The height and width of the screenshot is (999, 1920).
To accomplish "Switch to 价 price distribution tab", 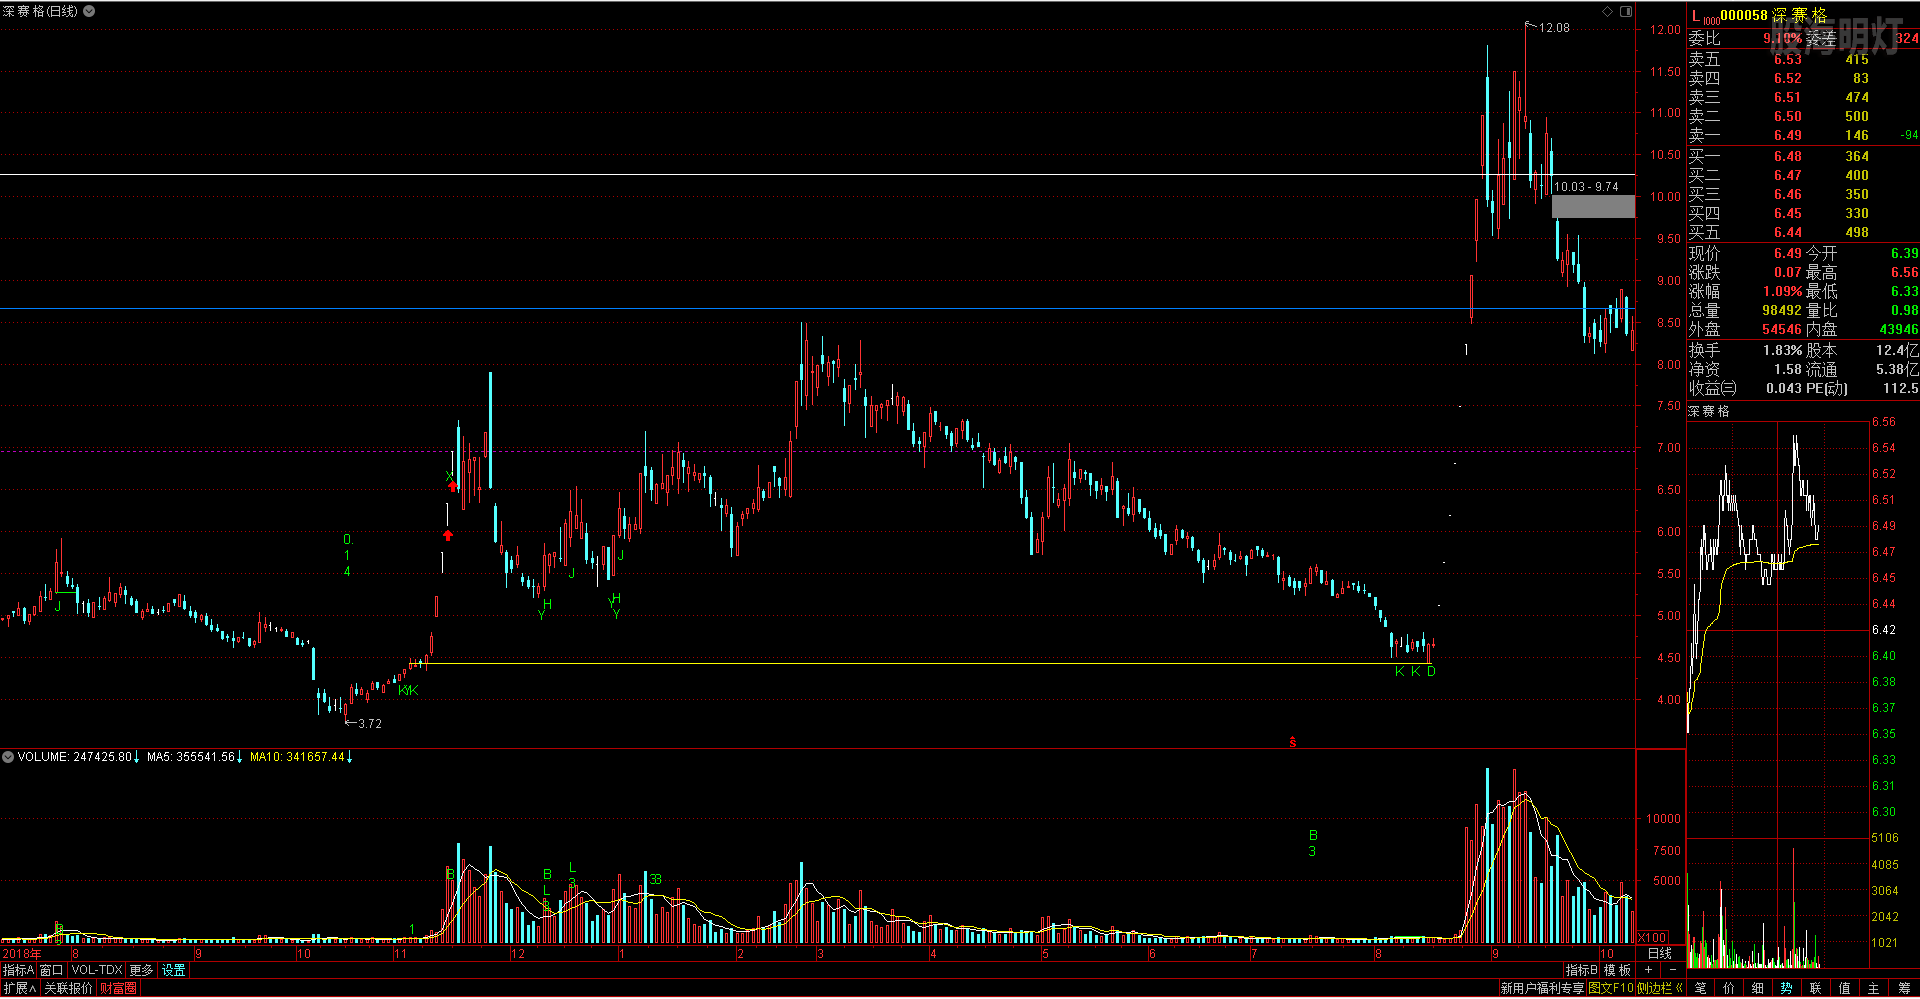I will pyautogui.click(x=1729, y=988).
